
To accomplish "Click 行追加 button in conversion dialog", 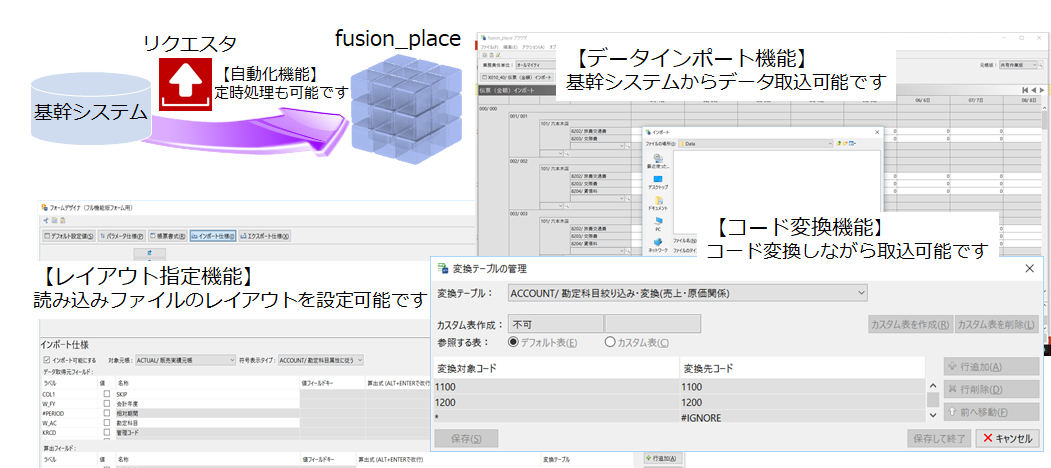I will tap(991, 367).
